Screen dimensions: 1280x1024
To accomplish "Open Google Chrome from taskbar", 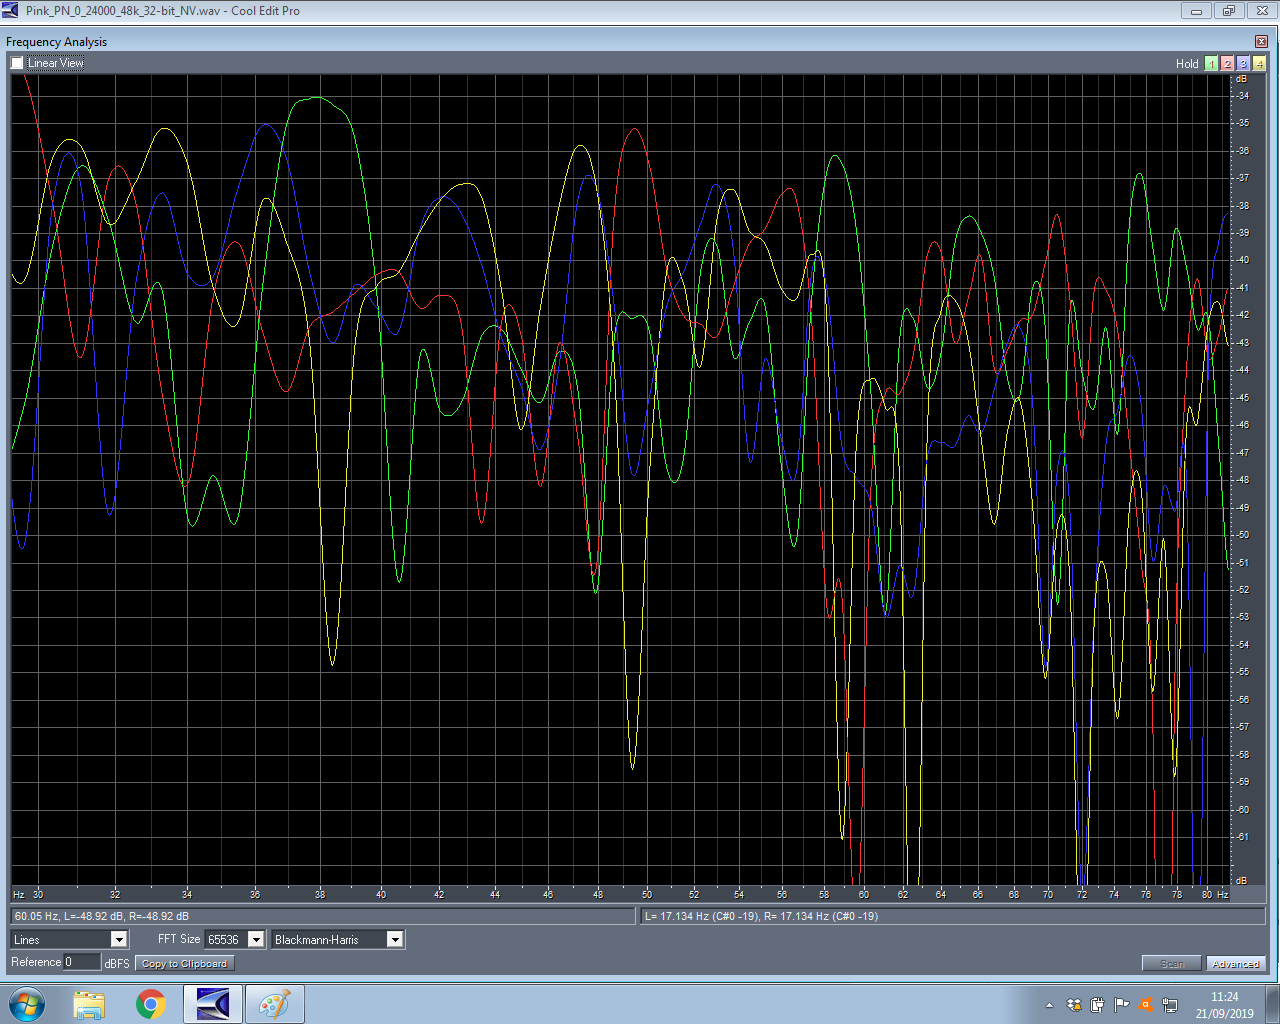I will click(x=151, y=1004).
